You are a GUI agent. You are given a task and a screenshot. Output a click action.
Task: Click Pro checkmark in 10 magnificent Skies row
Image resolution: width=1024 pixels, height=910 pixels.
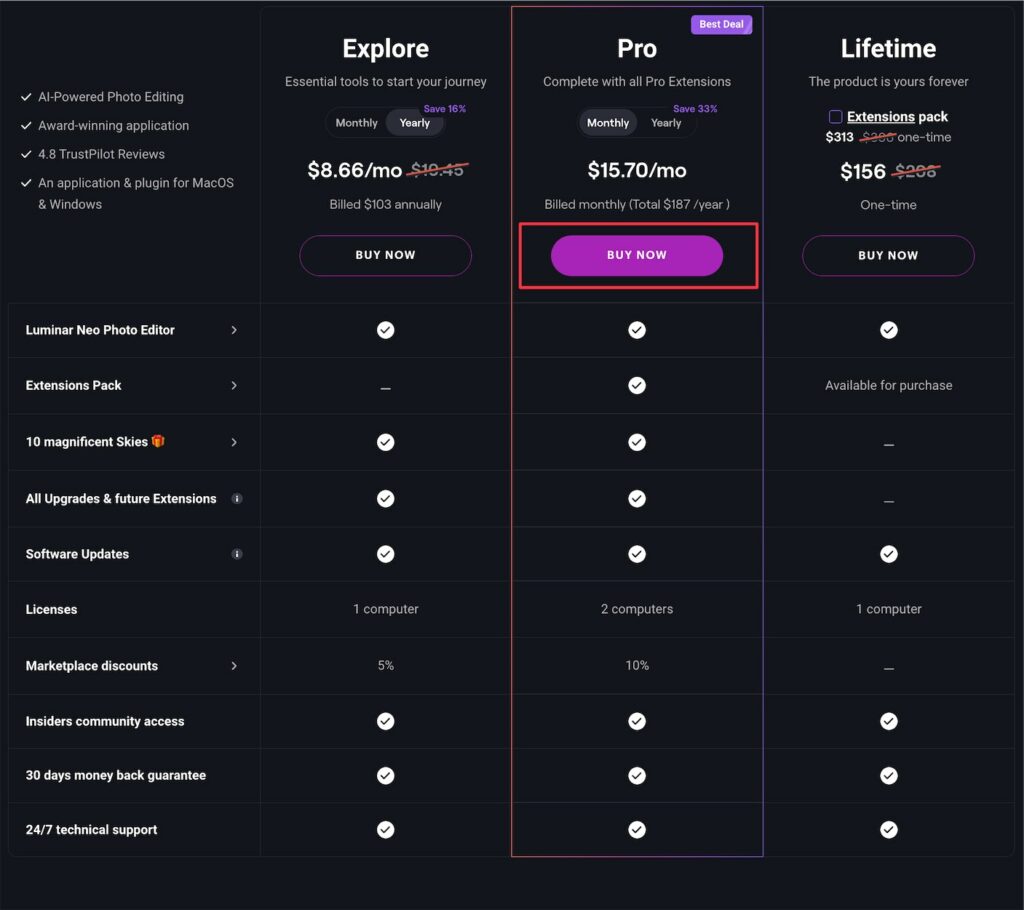pos(637,442)
